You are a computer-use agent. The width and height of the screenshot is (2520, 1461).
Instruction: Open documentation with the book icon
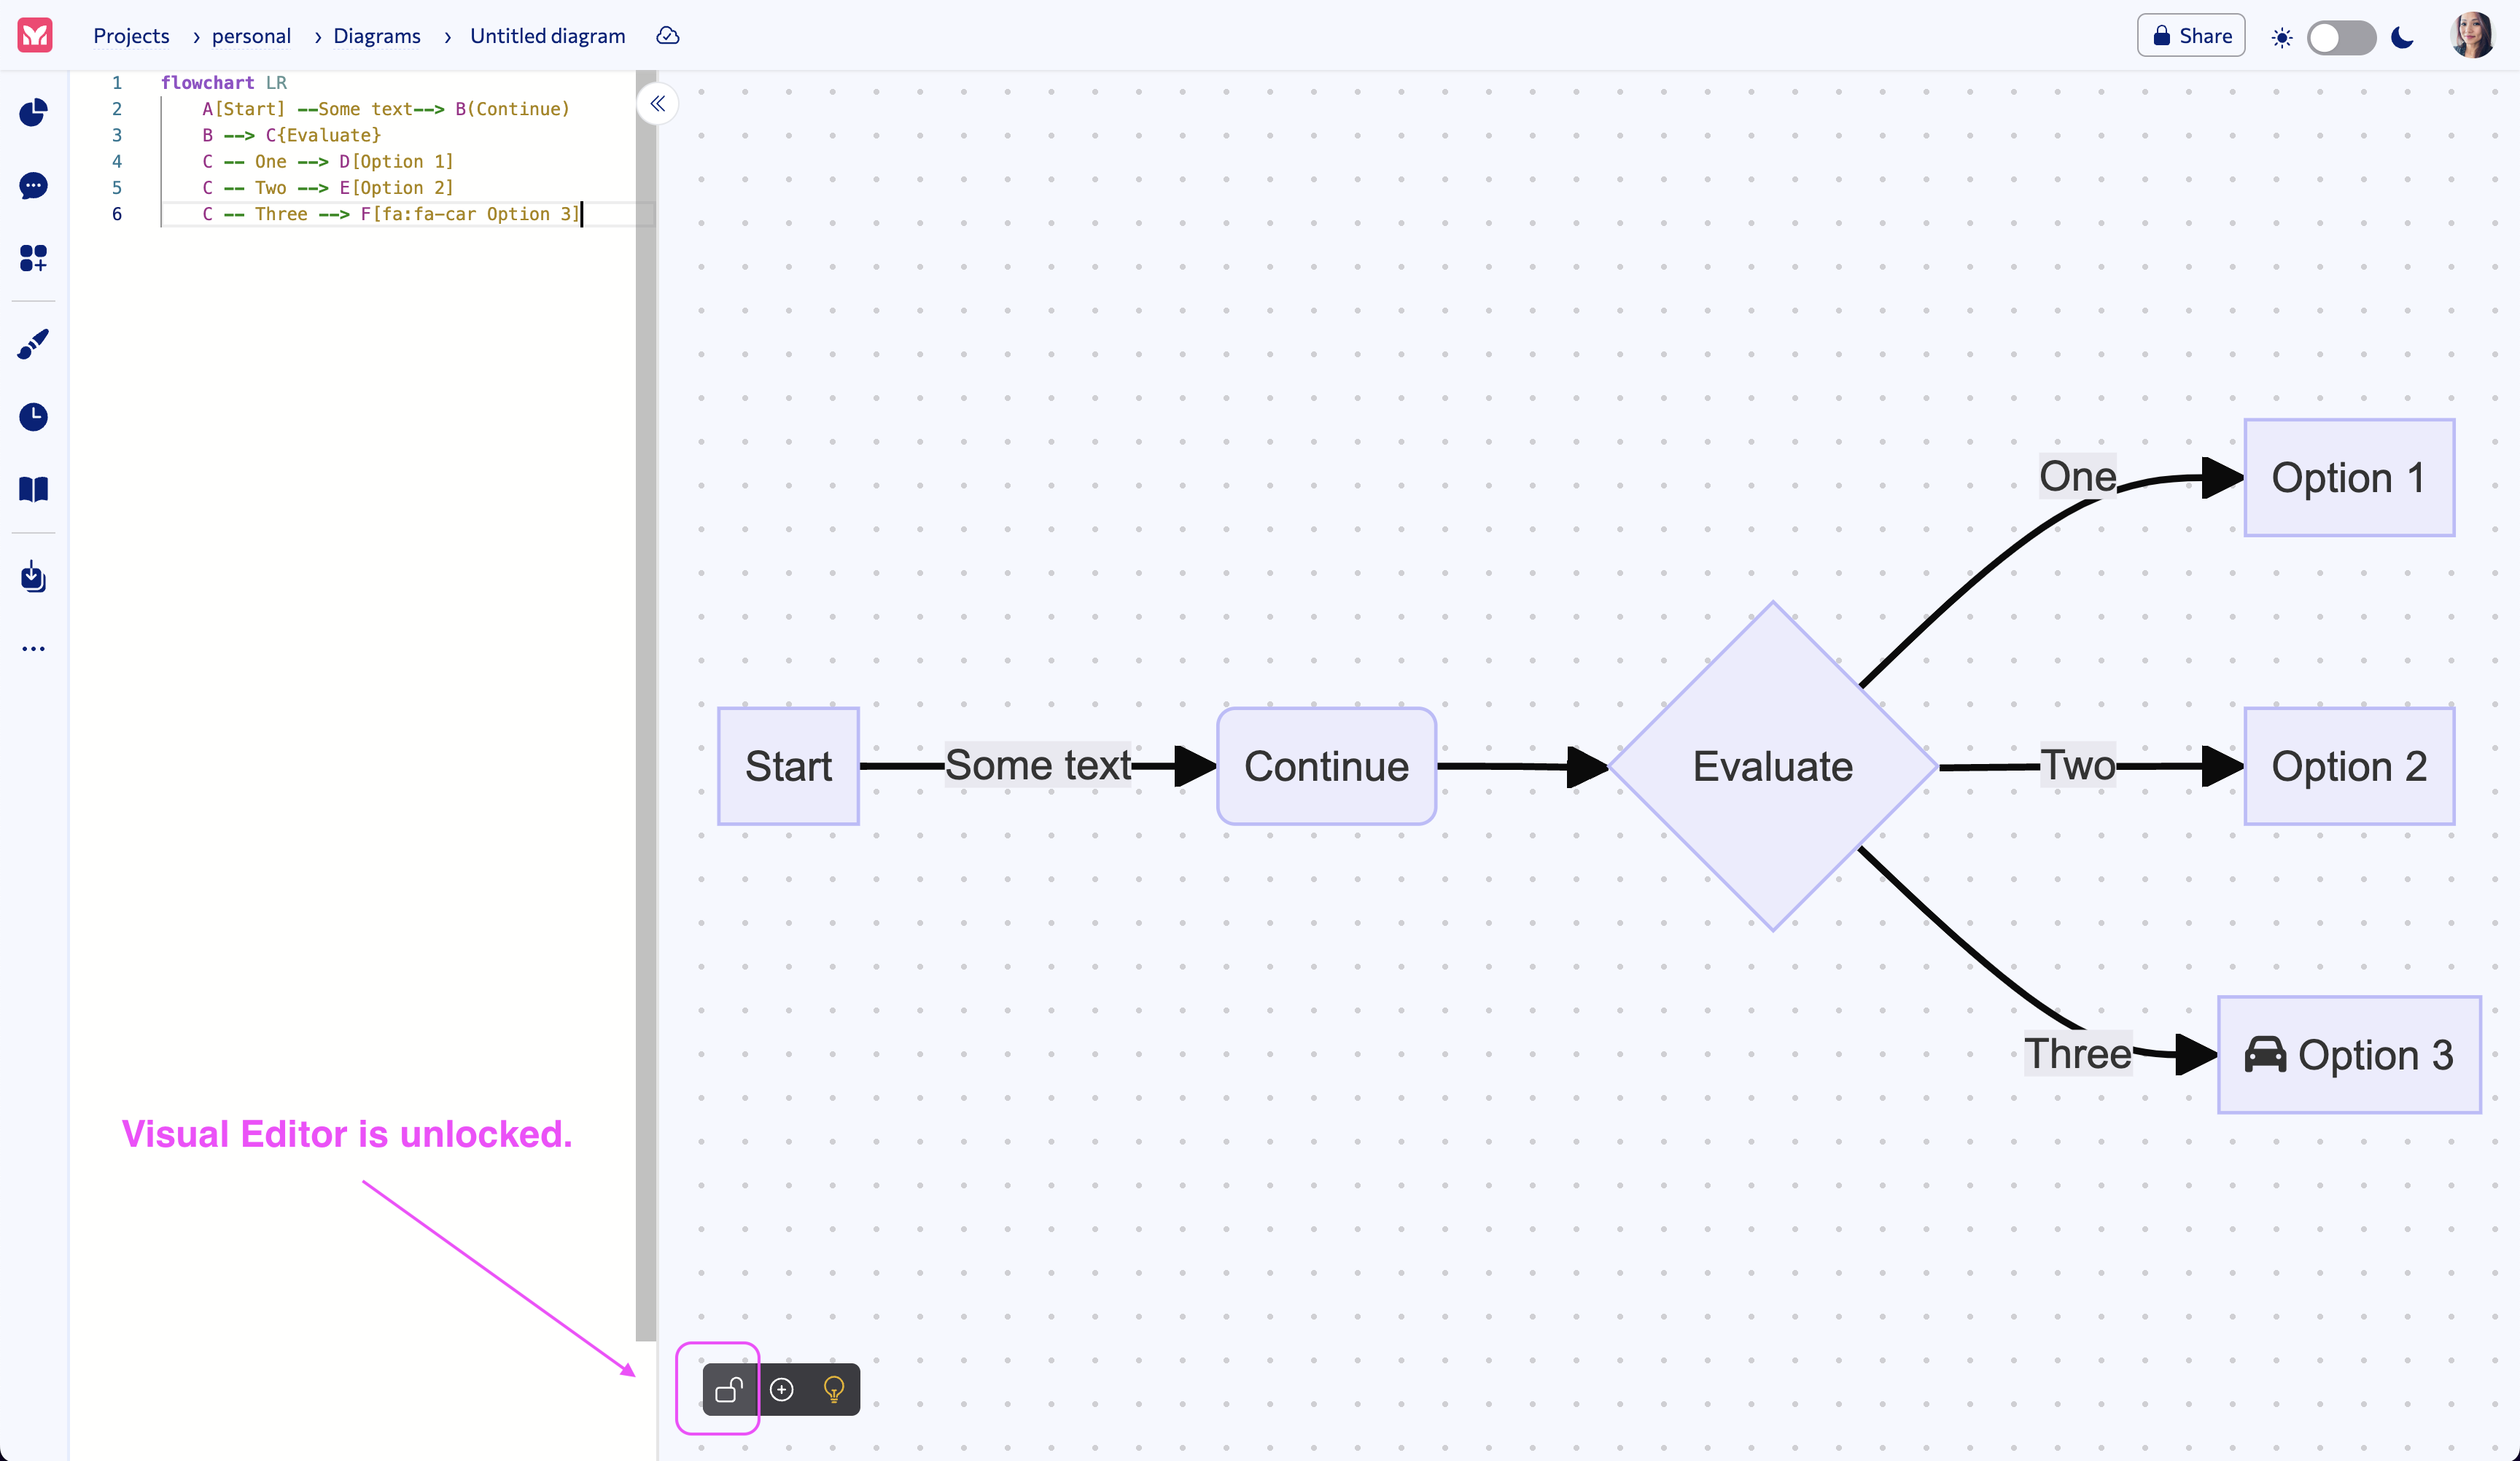pos(33,489)
